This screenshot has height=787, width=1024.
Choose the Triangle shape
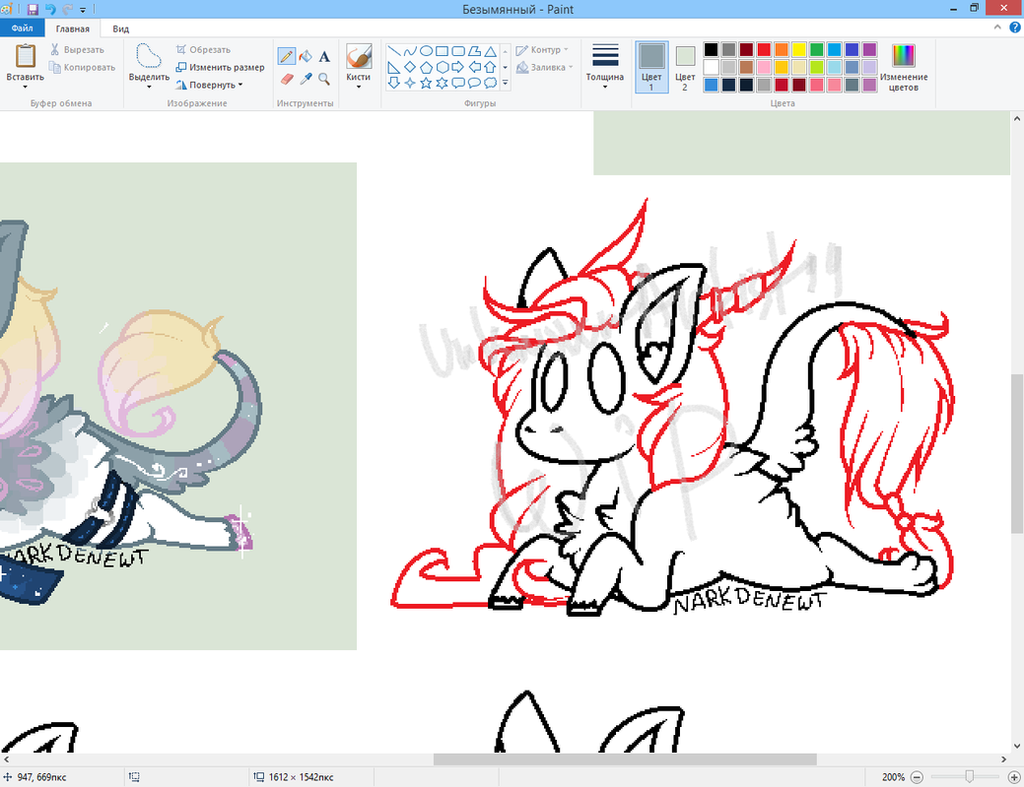coord(490,51)
